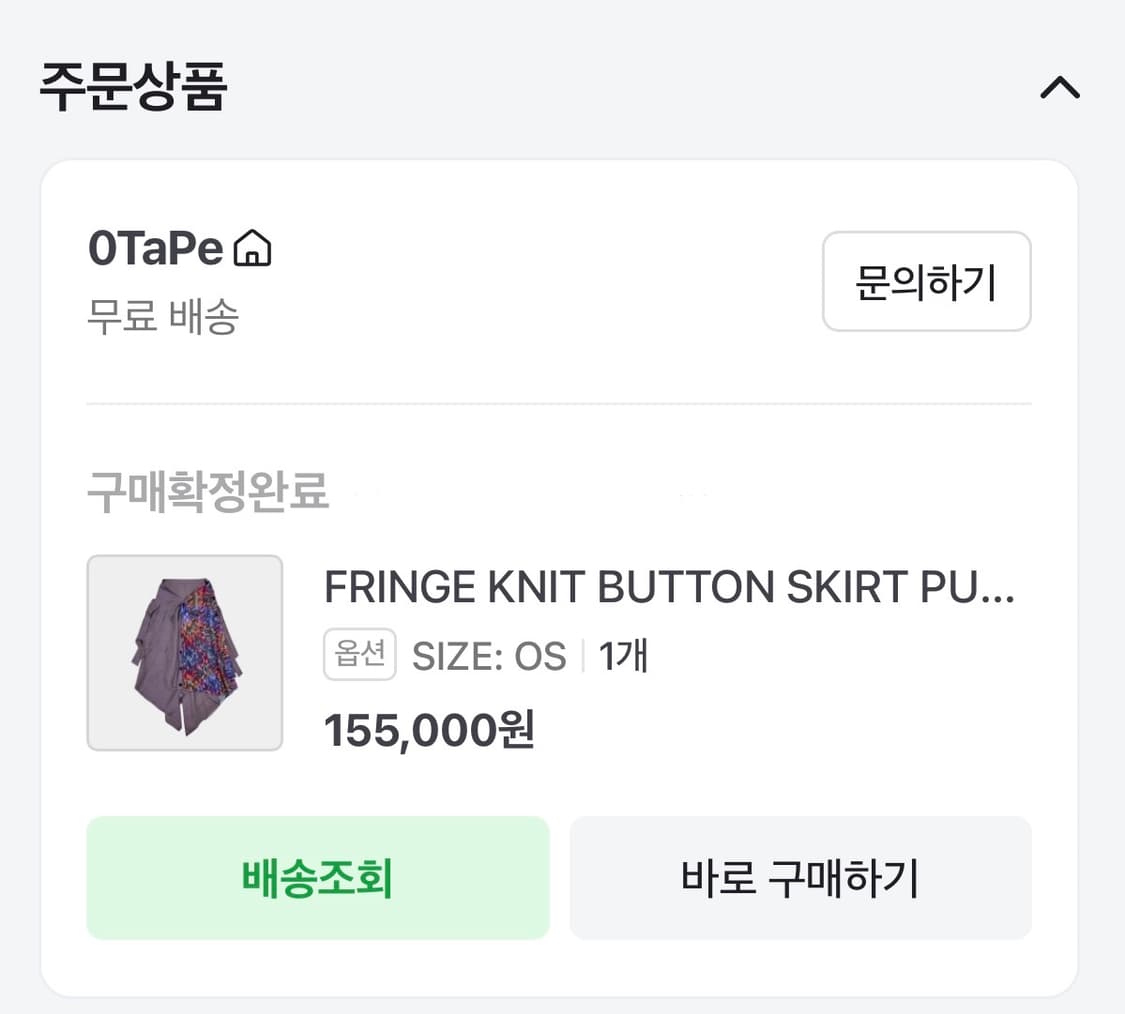Click the truncated ellipsis of the product title
This screenshot has height=1014, width=1125.
tap(997, 590)
